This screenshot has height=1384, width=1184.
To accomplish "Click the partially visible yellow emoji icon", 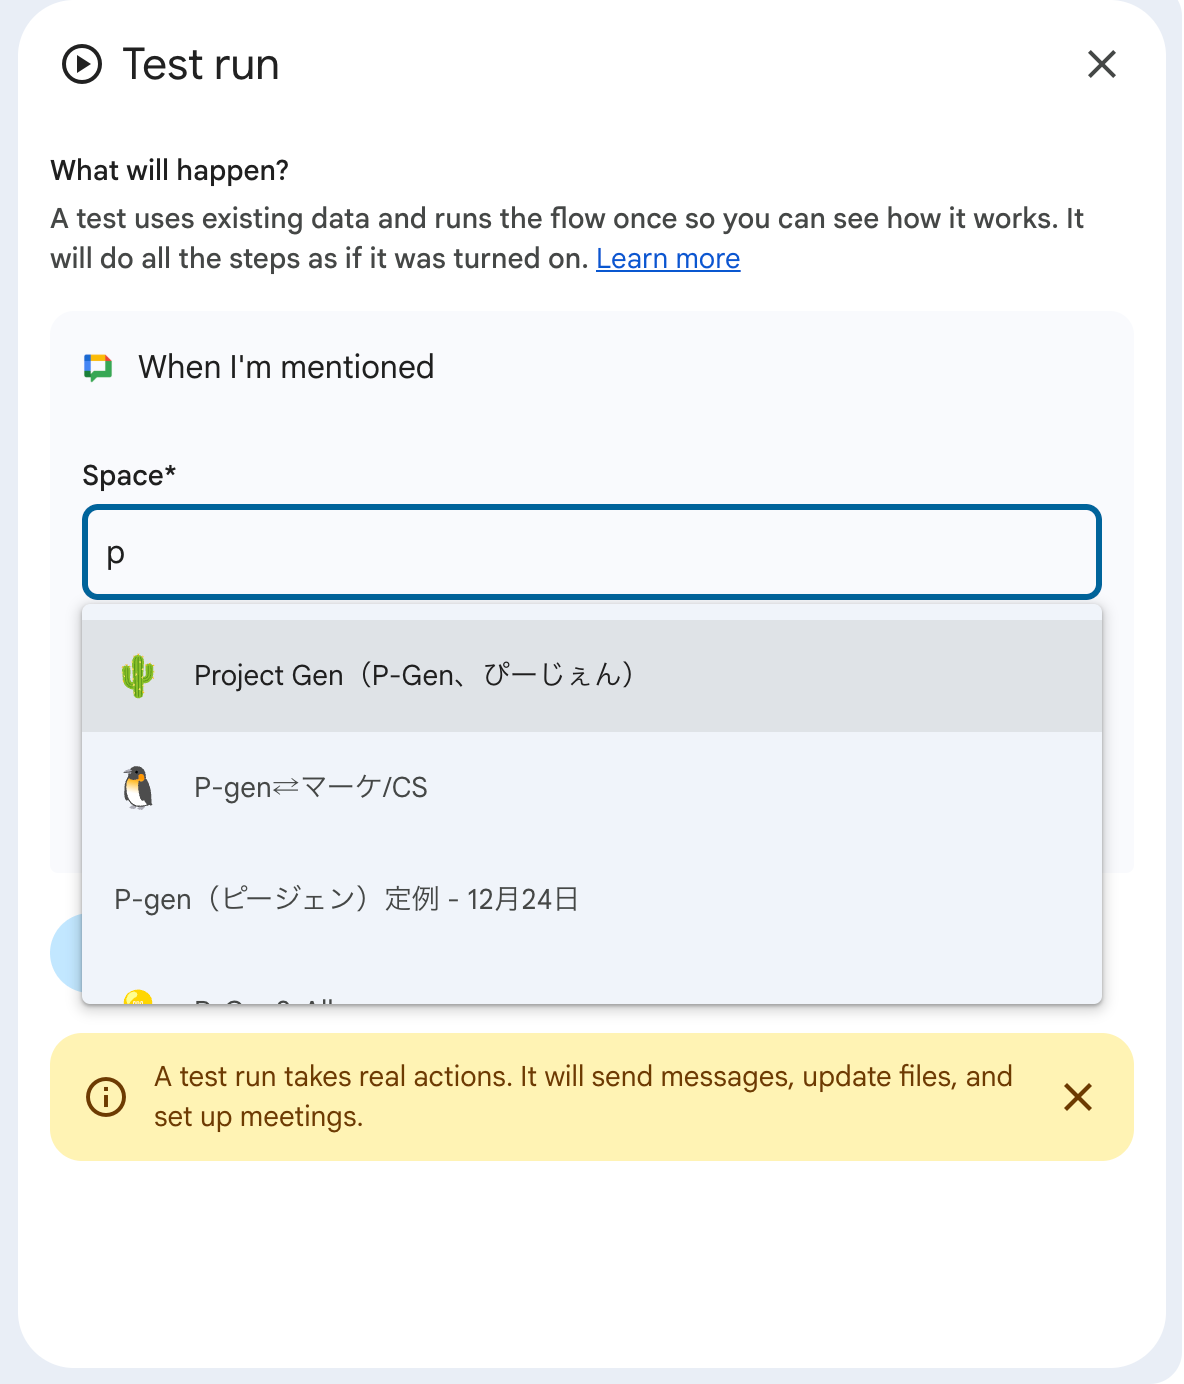I will point(137,997).
